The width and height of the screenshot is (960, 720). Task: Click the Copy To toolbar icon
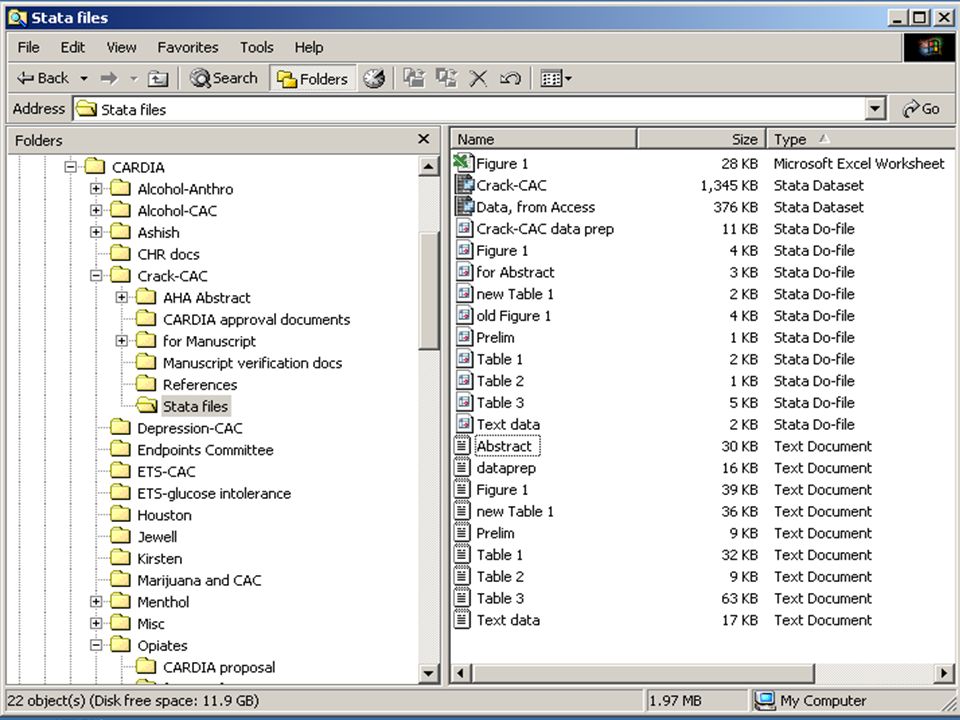tap(446, 78)
